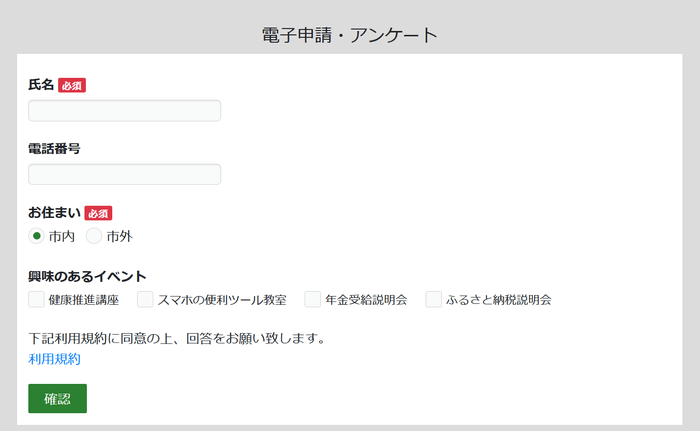
Task: Choose the 市外 radio option
Action: pyautogui.click(x=94, y=236)
